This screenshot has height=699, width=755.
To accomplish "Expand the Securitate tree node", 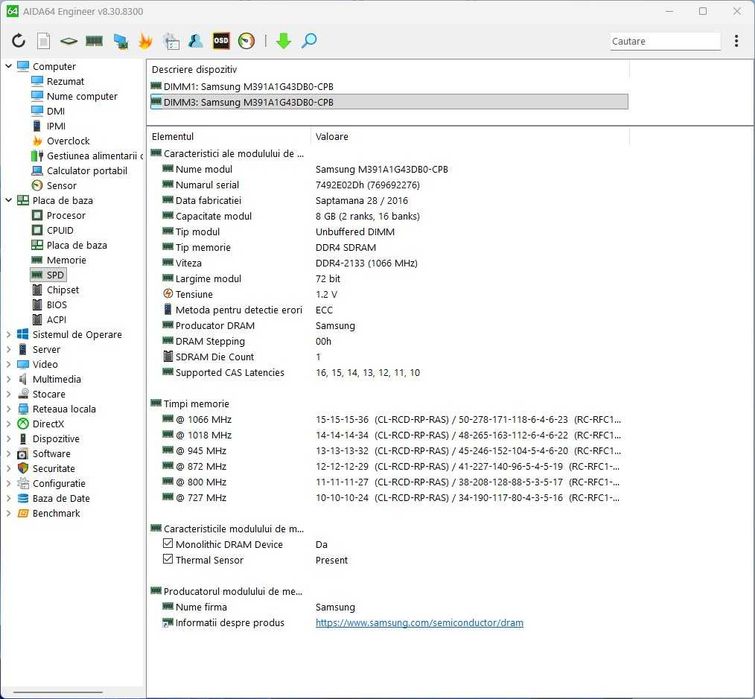I will tap(8, 468).
